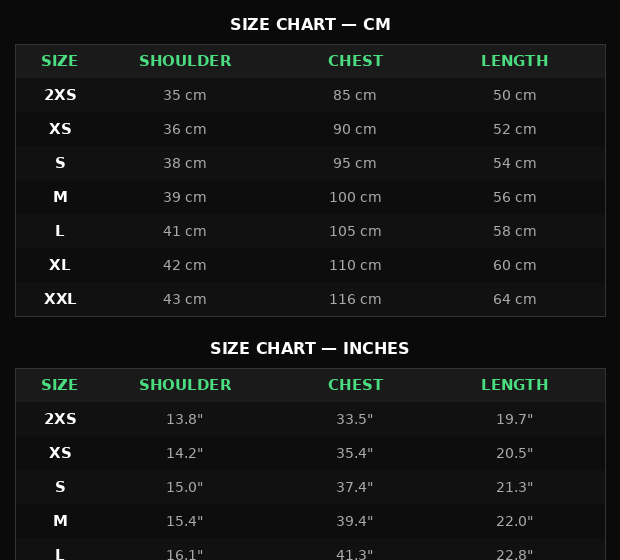
Task: Click the 39.4" chest value
Action: pyautogui.click(x=354, y=521)
